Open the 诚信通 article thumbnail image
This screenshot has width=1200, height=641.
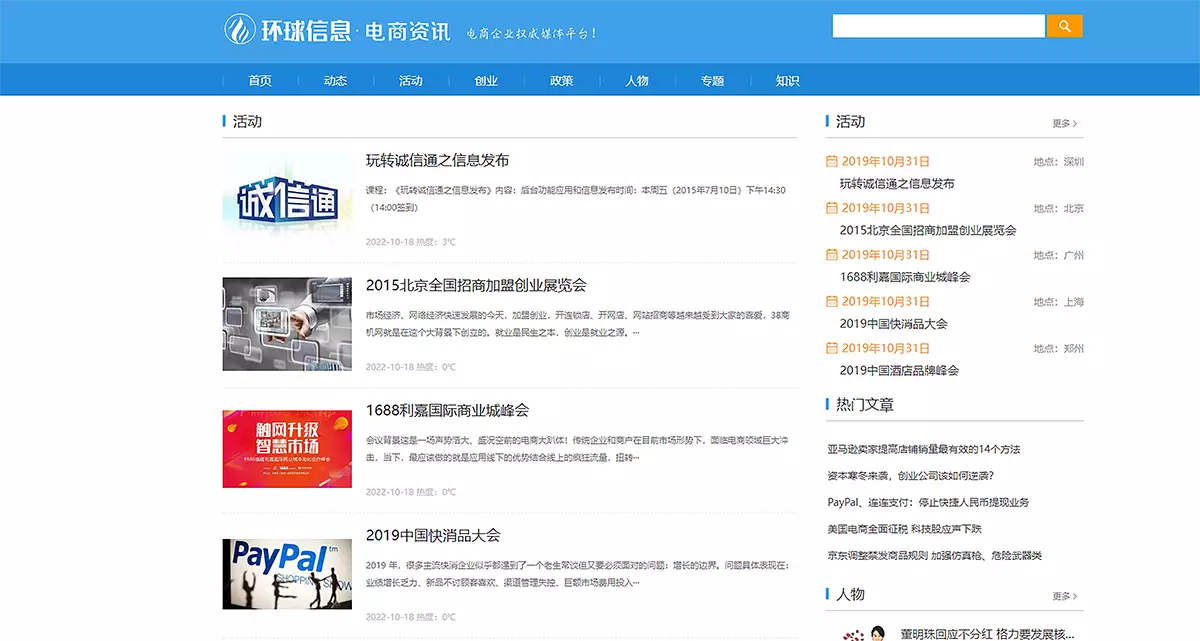pyautogui.click(x=287, y=200)
